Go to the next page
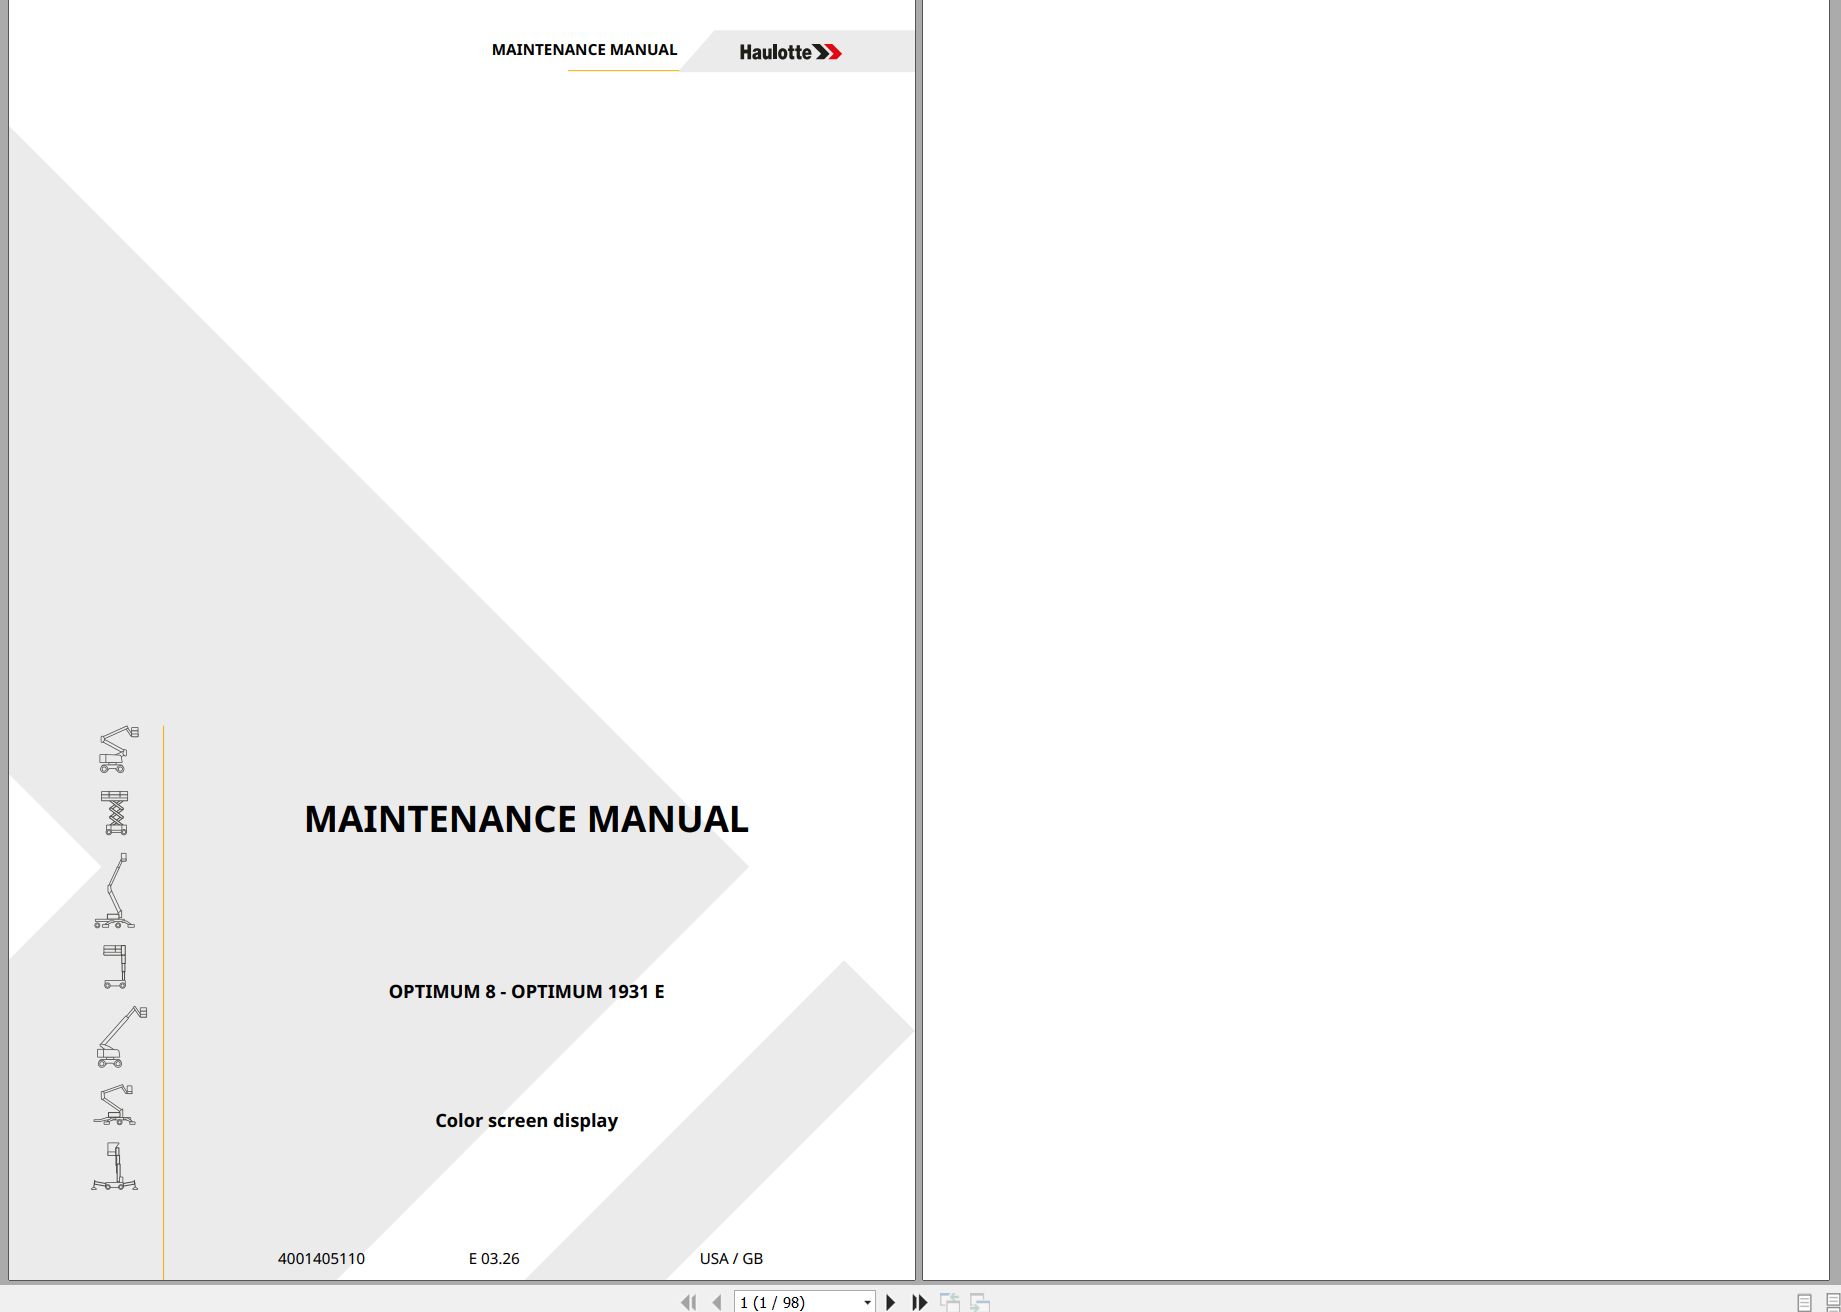This screenshot has height=1312, width=1841. coord(890,1302)
